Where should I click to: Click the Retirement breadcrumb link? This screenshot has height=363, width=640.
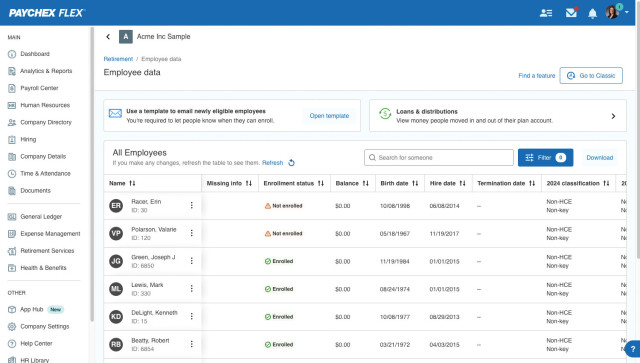pyautogui.click(x=118, y=59)
